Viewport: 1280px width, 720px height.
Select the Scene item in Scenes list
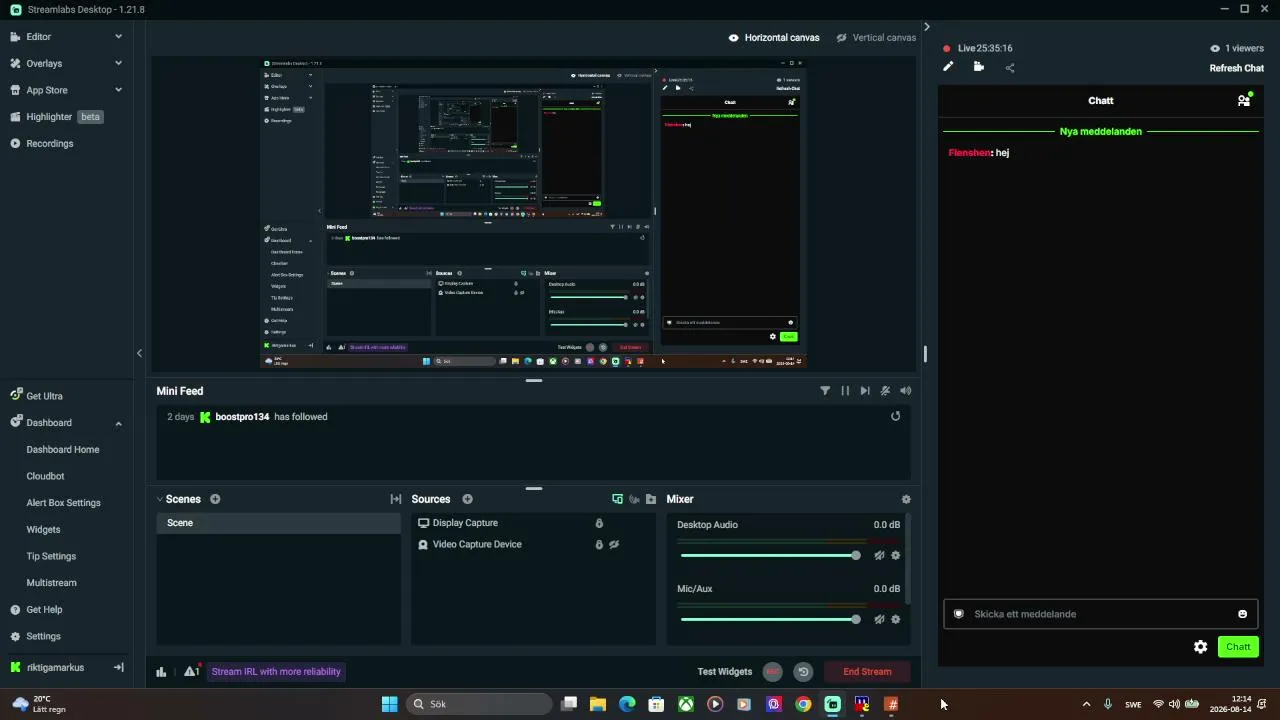278,523
